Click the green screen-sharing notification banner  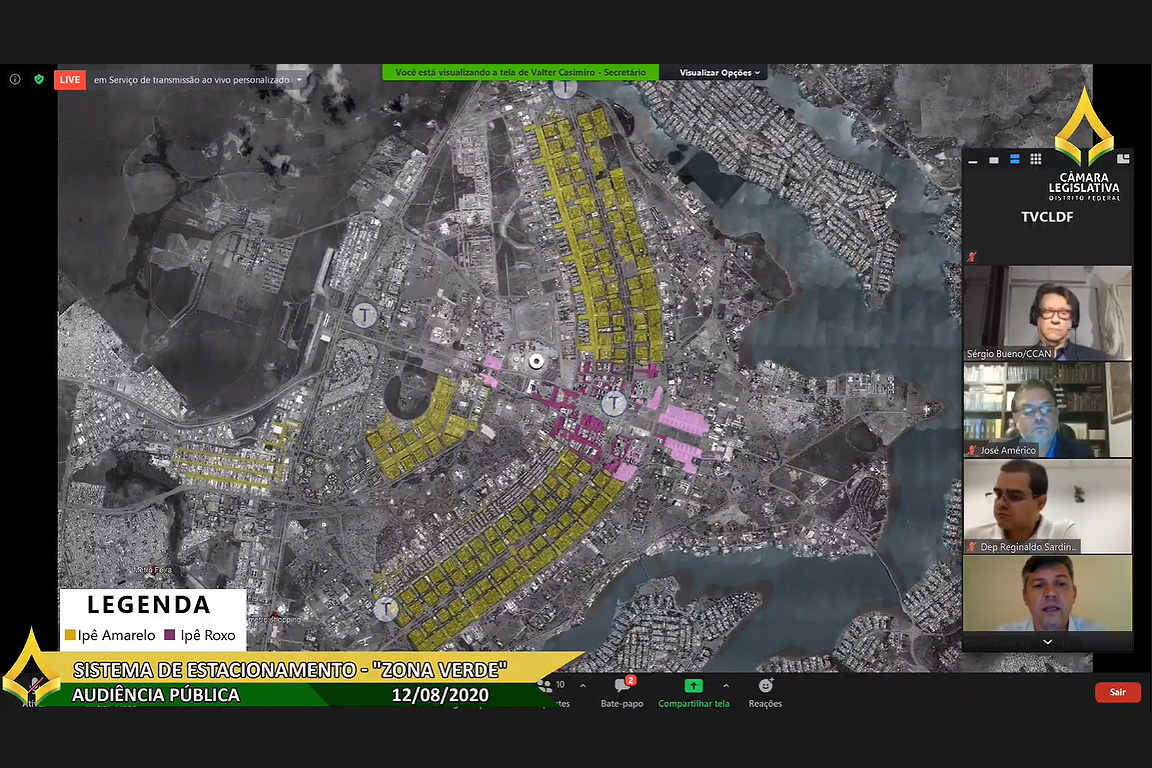click(520, 73)
